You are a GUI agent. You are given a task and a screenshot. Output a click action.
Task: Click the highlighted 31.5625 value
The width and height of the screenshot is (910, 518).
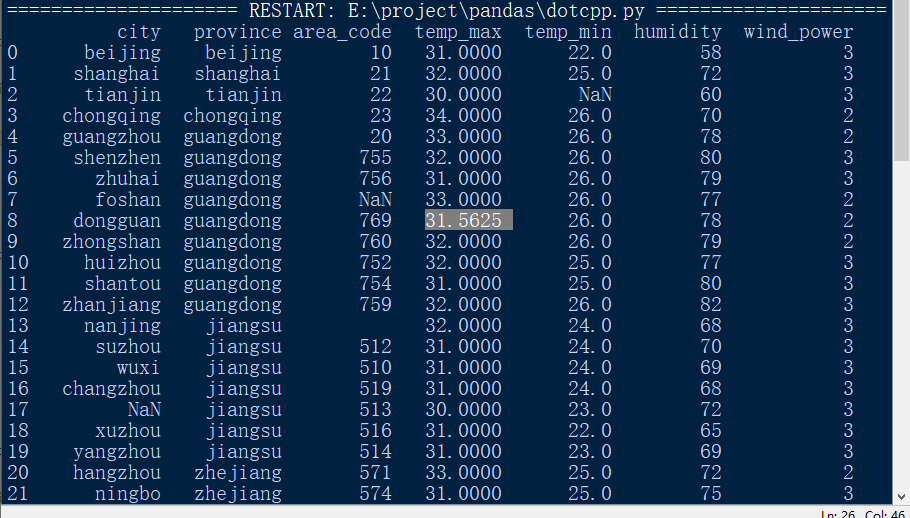click(x=468, y=220)
